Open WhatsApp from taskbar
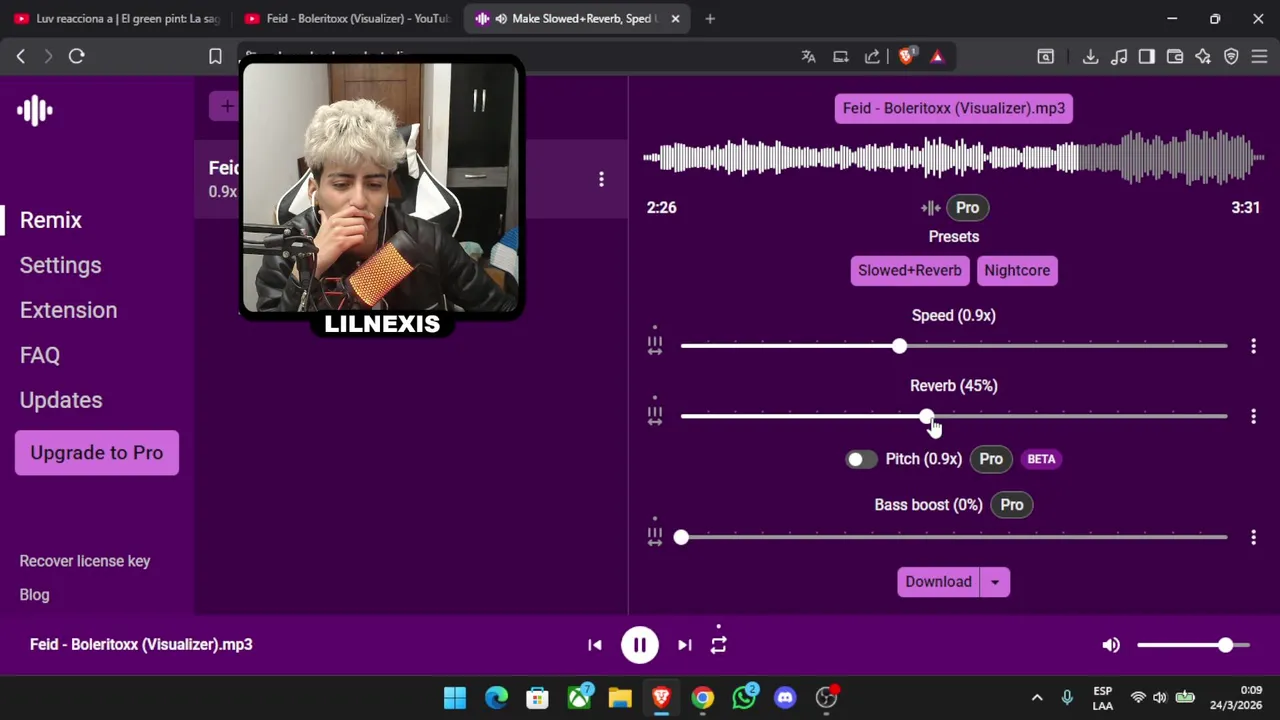1280x720 pixels. [744, 697]
